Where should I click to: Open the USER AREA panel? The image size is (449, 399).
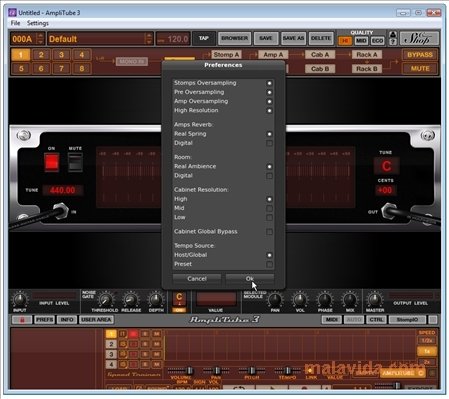point(96,320)
